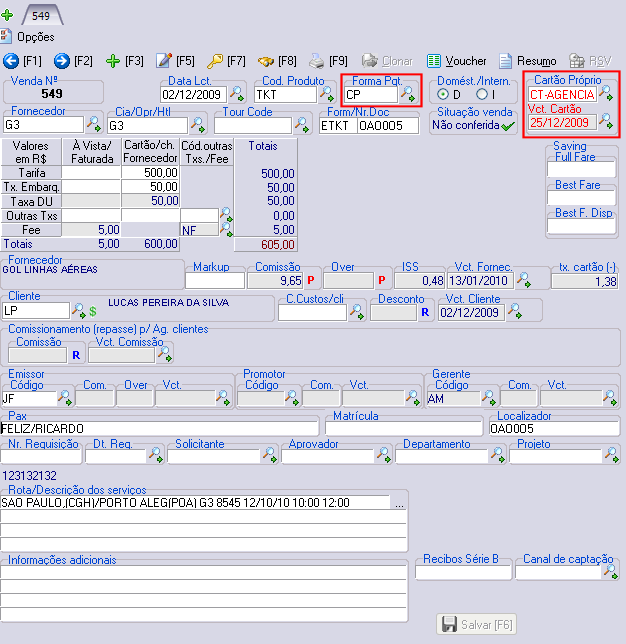
Task: Click the green dollar sign beside Cliente
Action: pos(93,312)
